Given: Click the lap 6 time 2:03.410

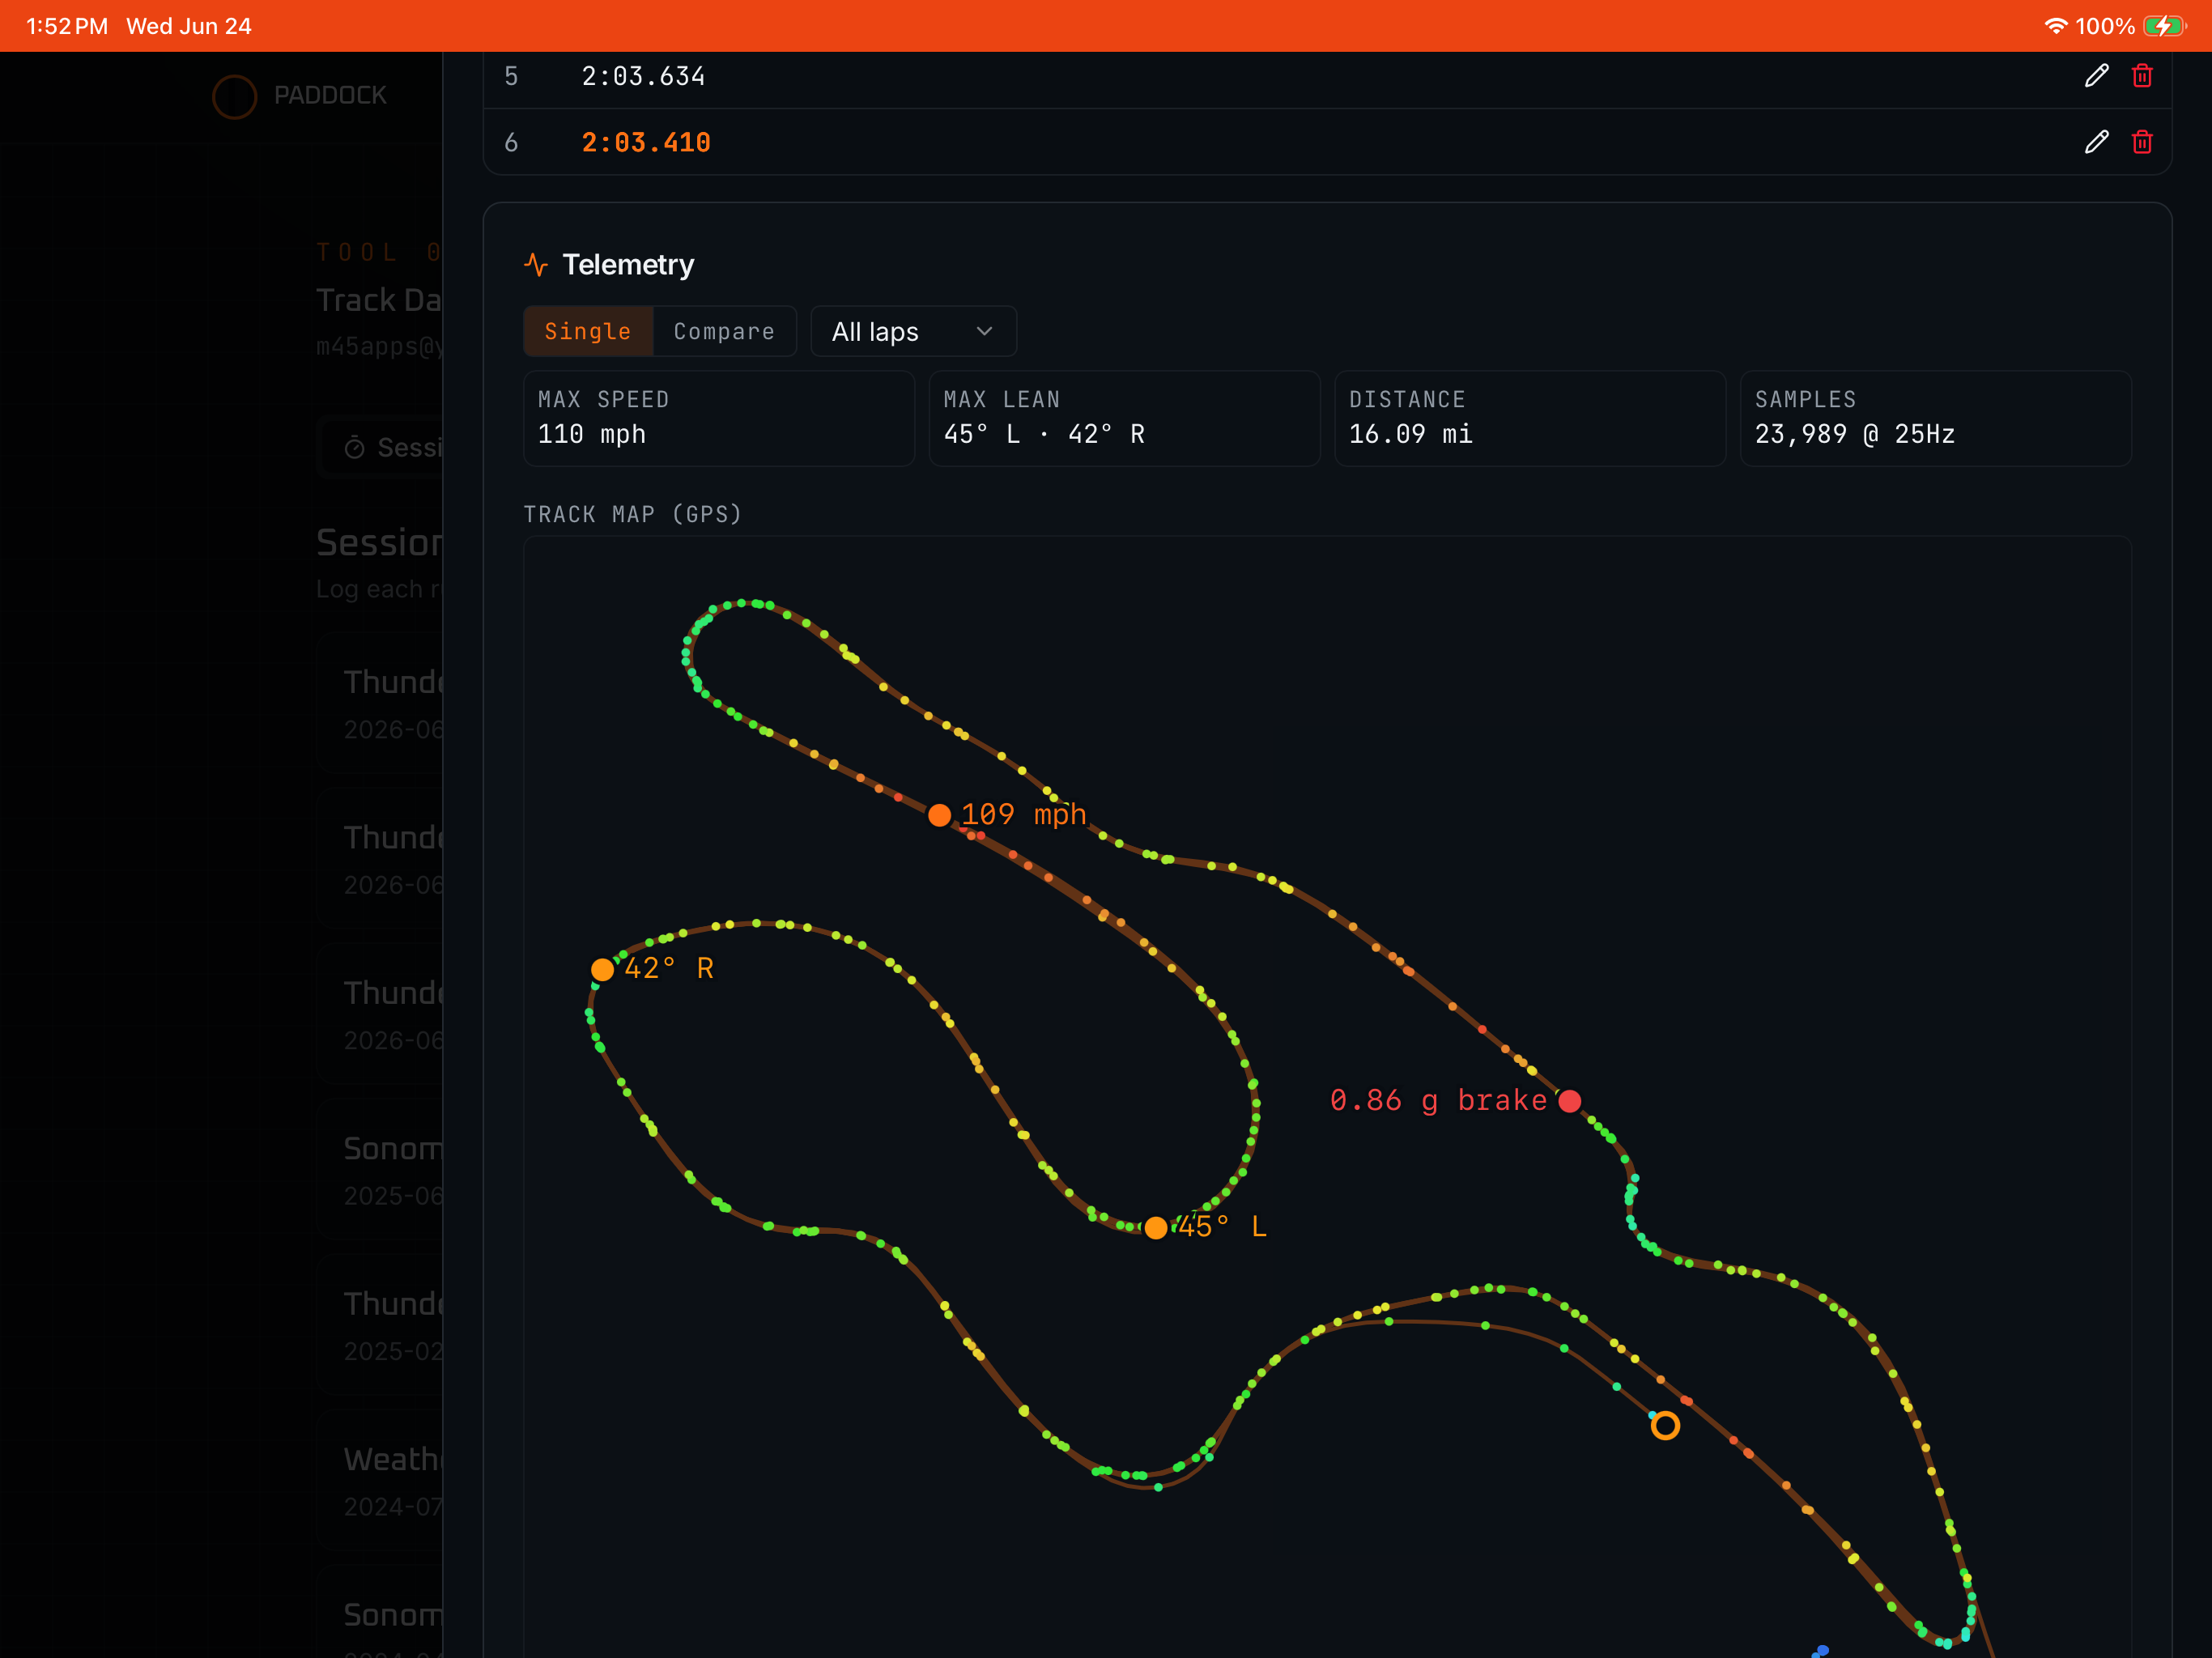Looking at the screenshot, I should point(646,143).
